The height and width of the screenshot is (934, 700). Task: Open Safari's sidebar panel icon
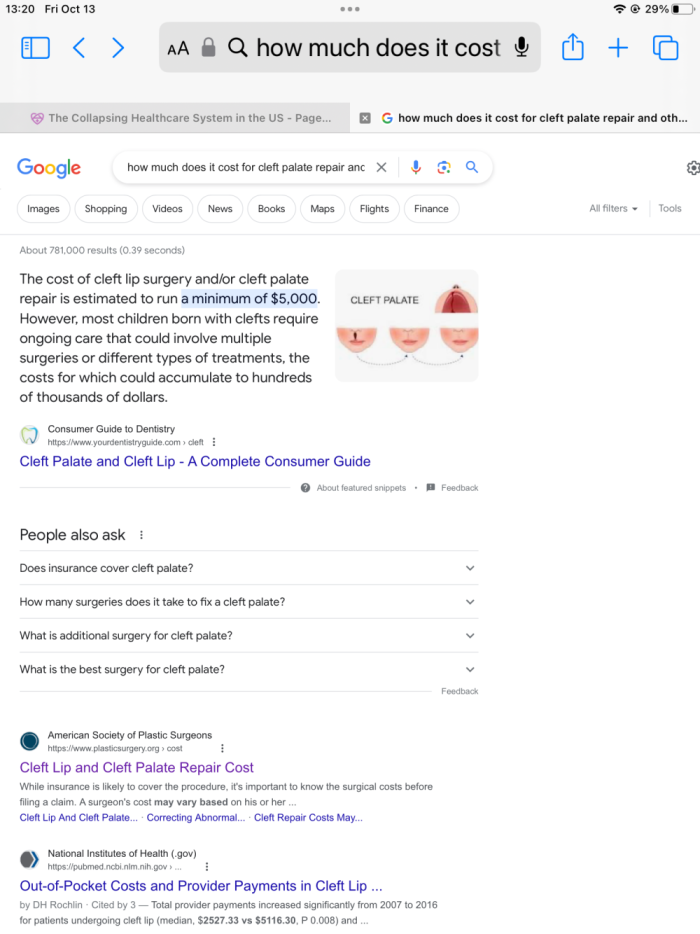click(35, 47)
